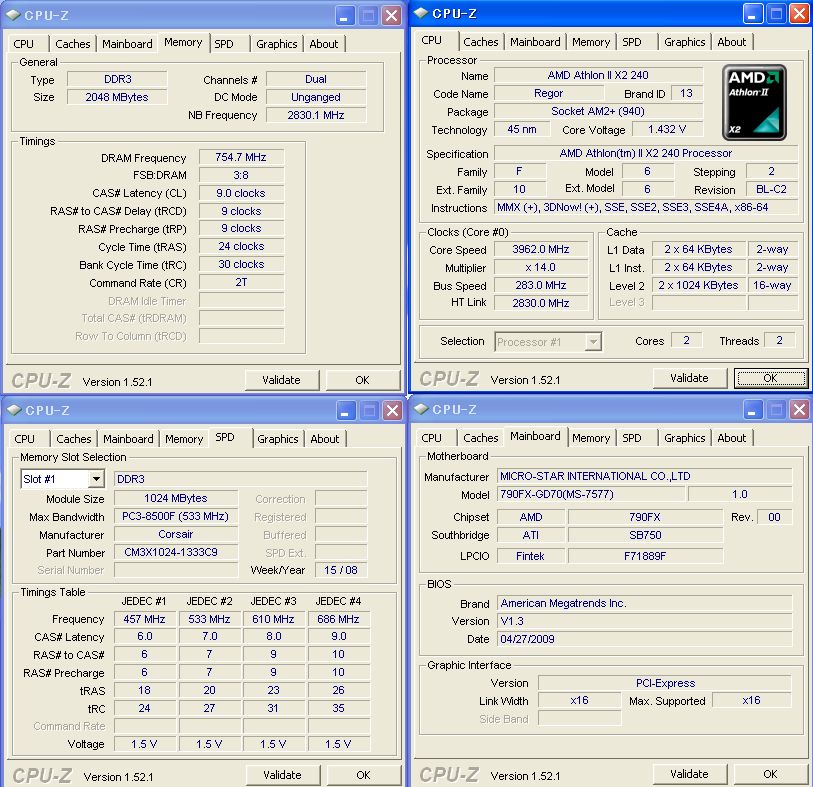Switch to Caches tab in Memory window
The image size is (813, 787).
73,44
